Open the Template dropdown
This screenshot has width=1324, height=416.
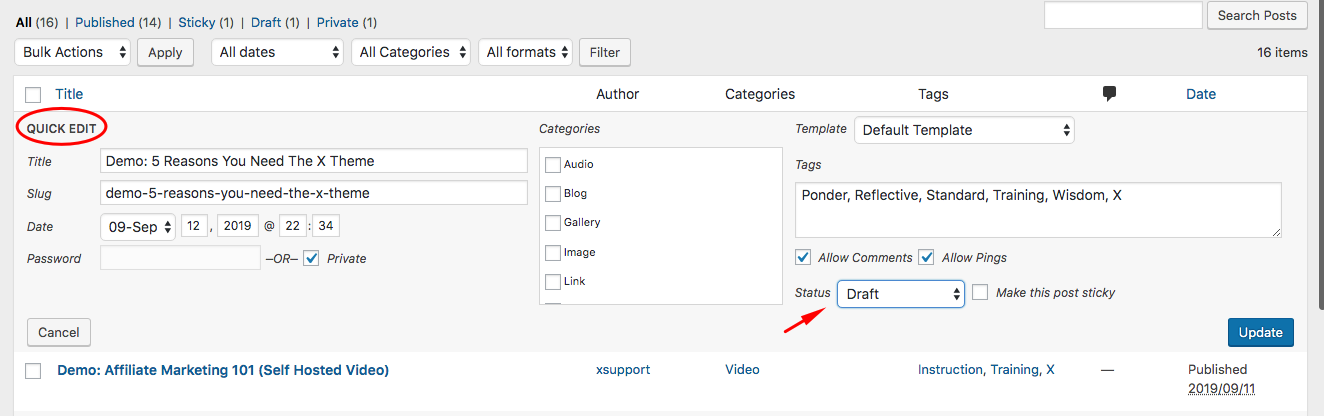pos(965,129)
